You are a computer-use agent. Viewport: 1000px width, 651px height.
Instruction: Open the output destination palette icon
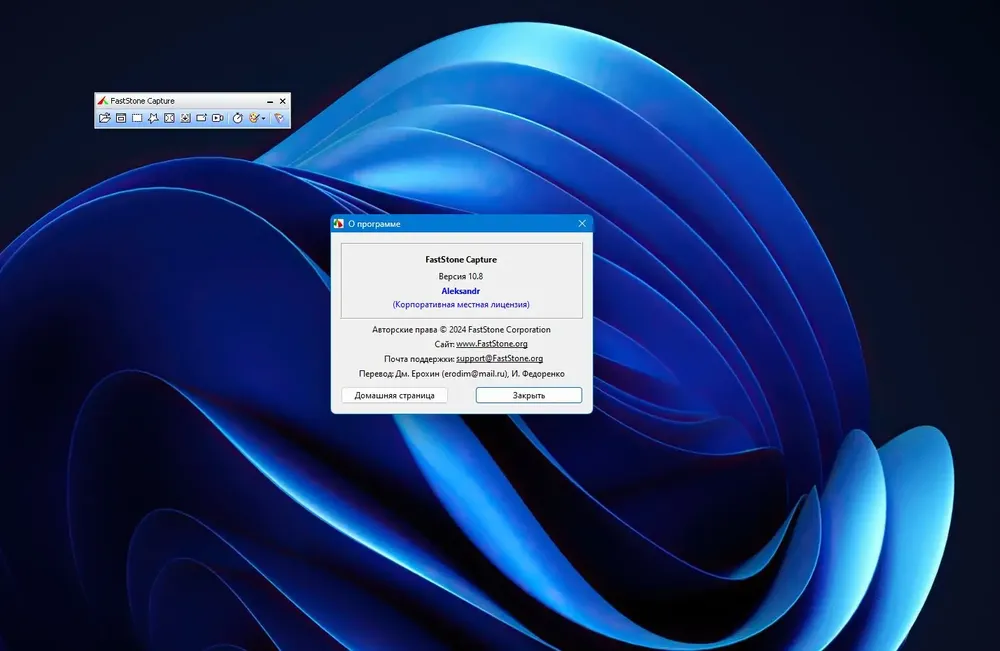click(254, 118)
